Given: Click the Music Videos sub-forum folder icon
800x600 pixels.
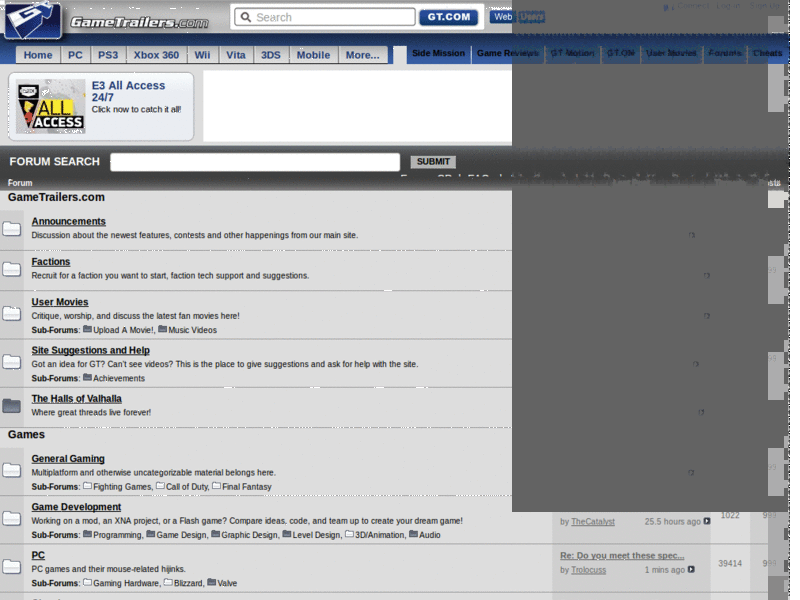Looking at the screenshot, I should pyautogui.click(x=162, y=330).
